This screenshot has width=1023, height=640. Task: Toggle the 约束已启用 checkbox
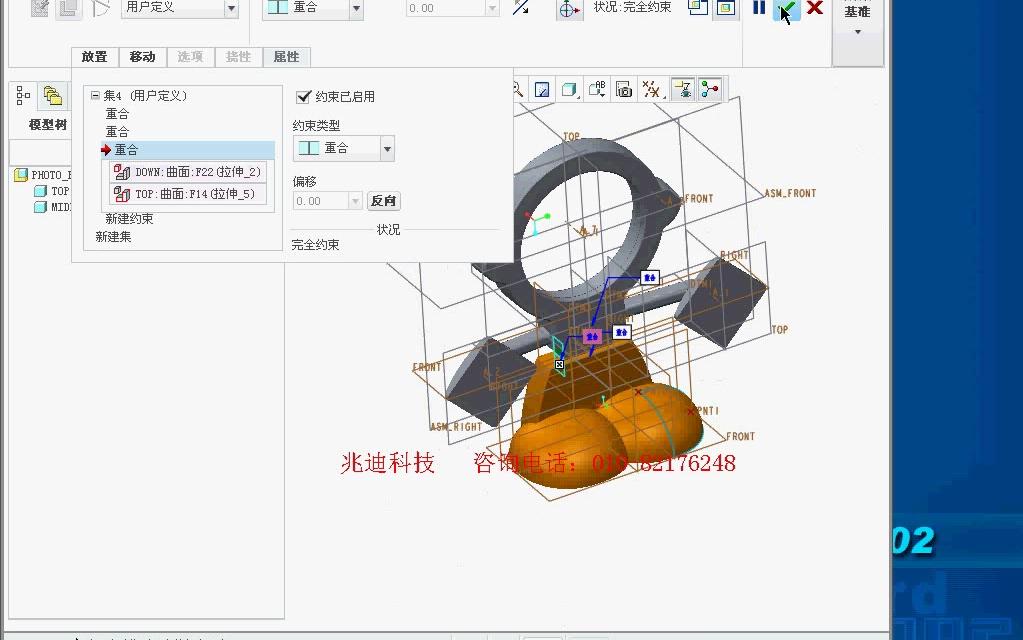click(x=302, y=97)
